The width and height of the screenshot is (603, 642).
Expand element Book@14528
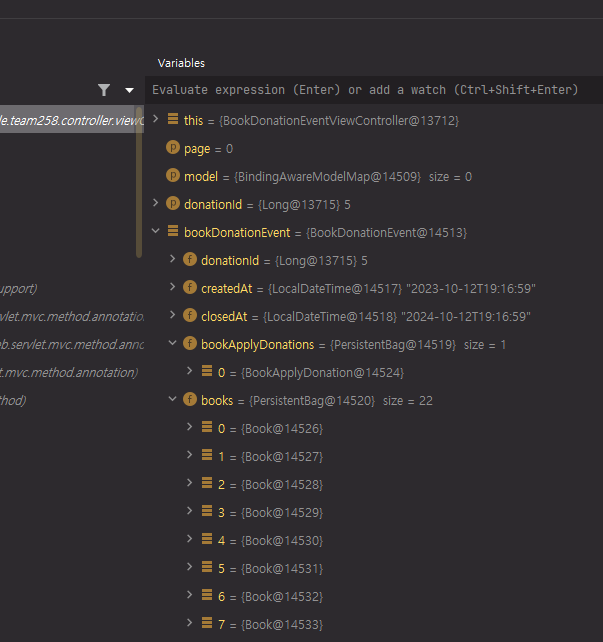pos(190,483)
